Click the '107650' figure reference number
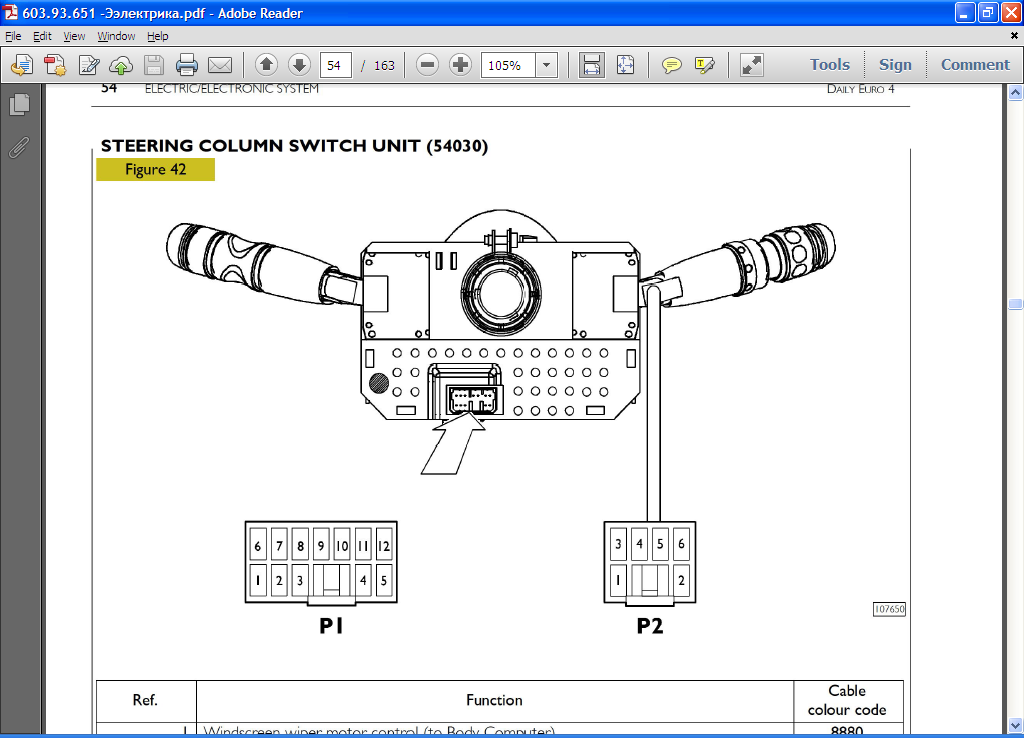This screenshot has width=1024, height=738. [x=889, y=609]
